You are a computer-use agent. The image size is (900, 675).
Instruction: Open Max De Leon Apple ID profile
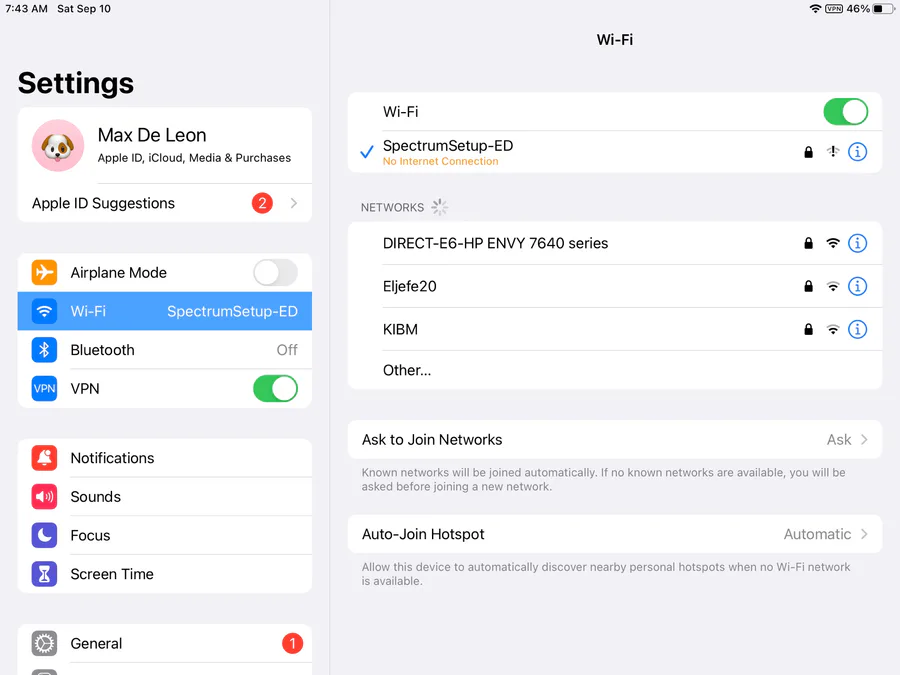pyautogui.click(x=165, y=146)
